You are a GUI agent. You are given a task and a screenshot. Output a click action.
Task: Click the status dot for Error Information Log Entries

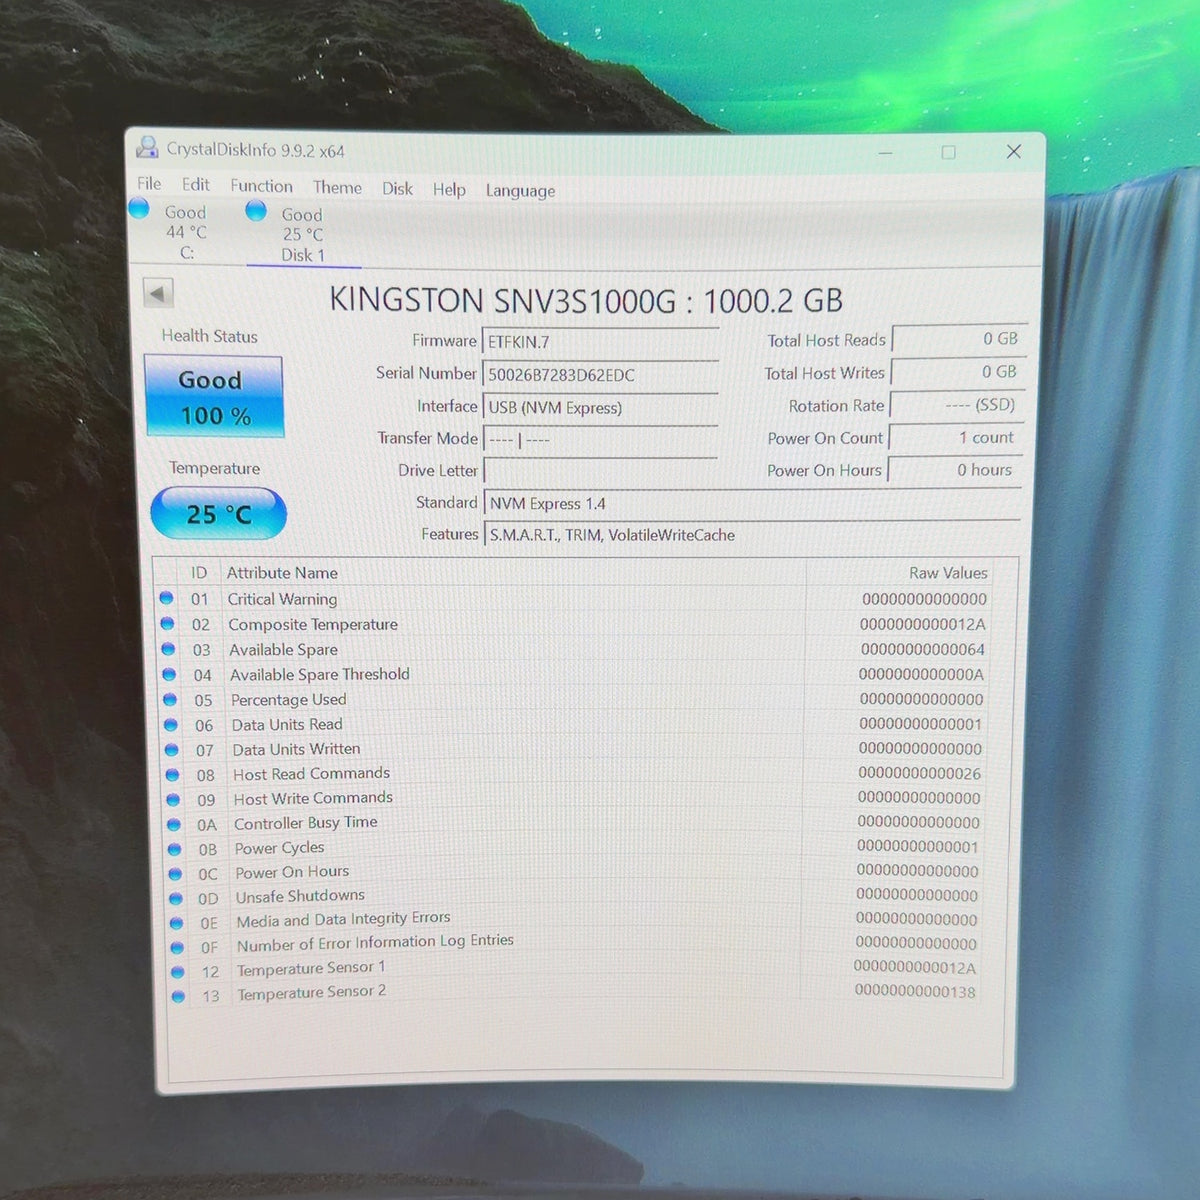(x=177, y=947)
